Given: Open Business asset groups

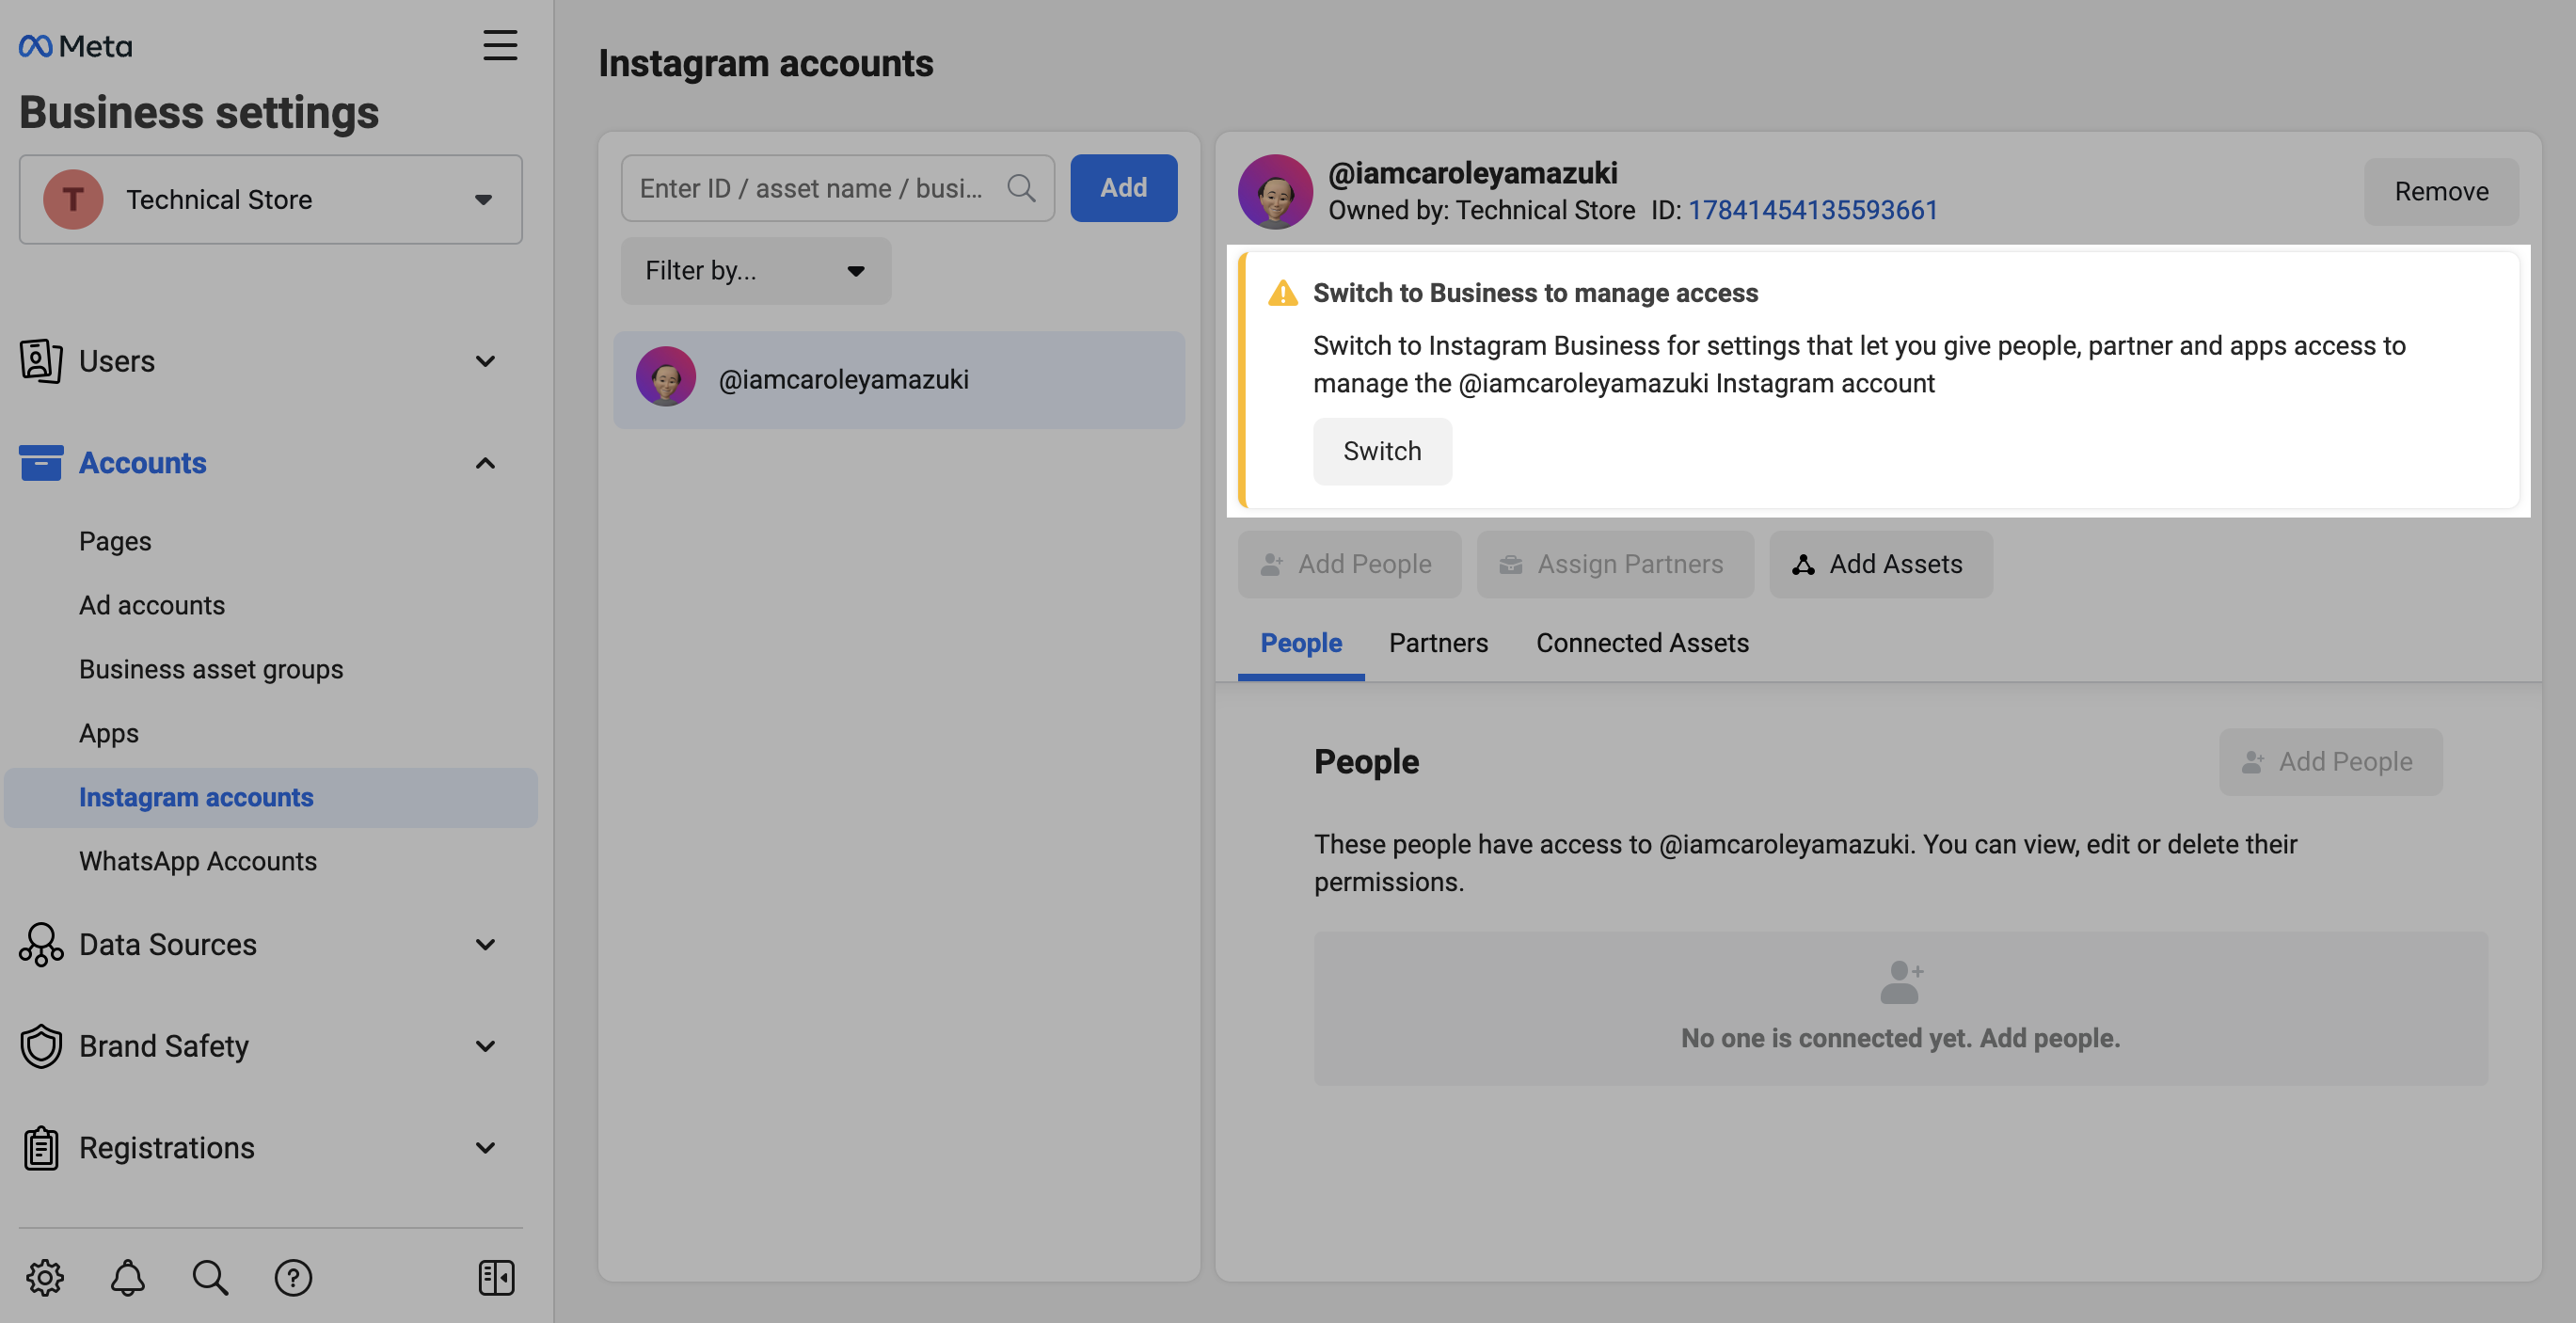Looking at the screenshot, I should [x=211, y=669].
